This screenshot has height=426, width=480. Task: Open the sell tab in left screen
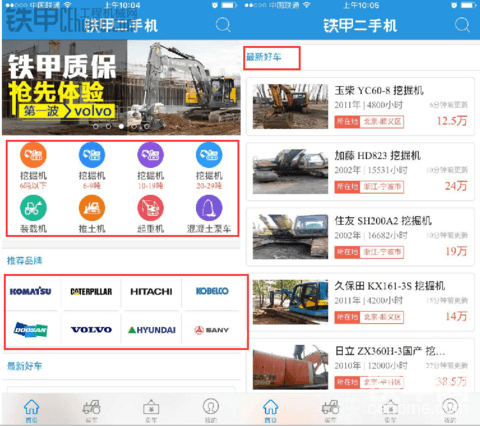click(x=151, y=410)
